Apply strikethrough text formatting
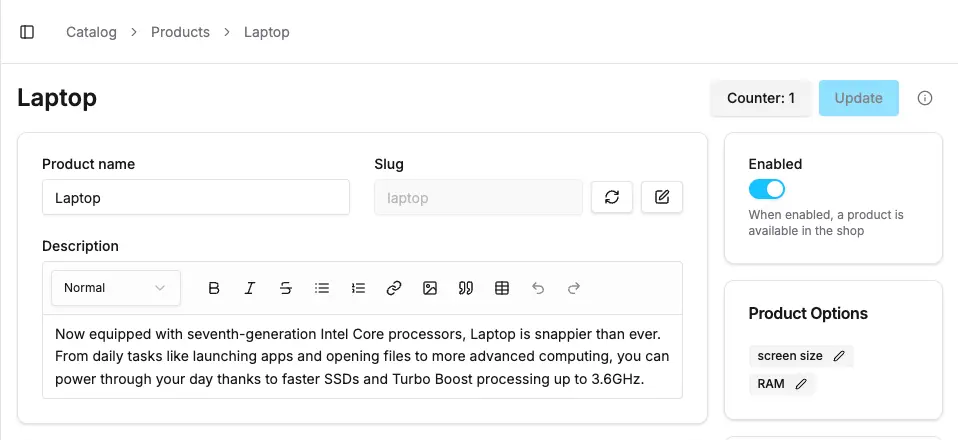958x440 pixels. (x=286, y=288)
